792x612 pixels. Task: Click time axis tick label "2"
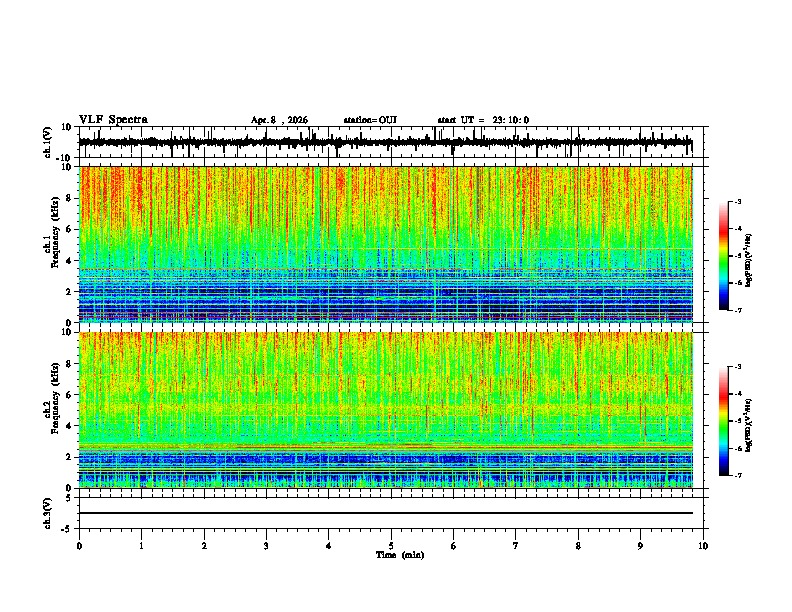204,546
